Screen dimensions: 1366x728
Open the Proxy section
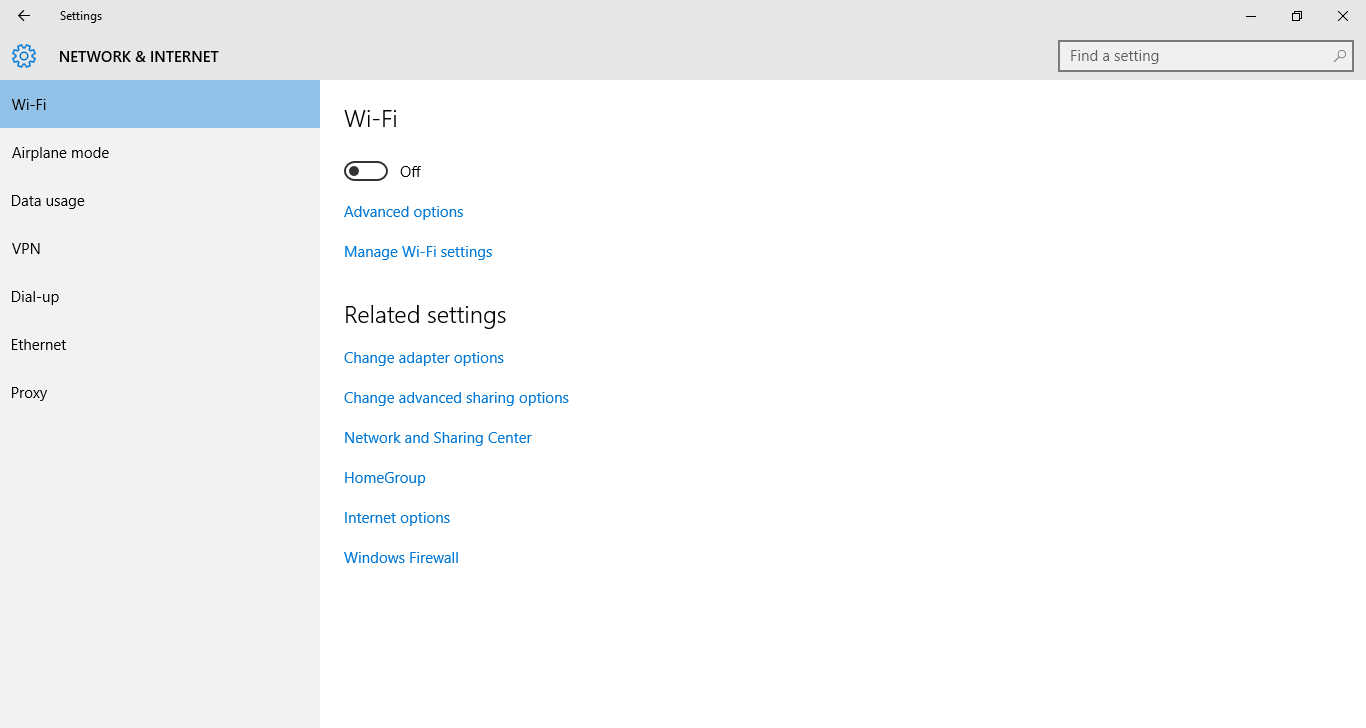(x=160, y=392)
